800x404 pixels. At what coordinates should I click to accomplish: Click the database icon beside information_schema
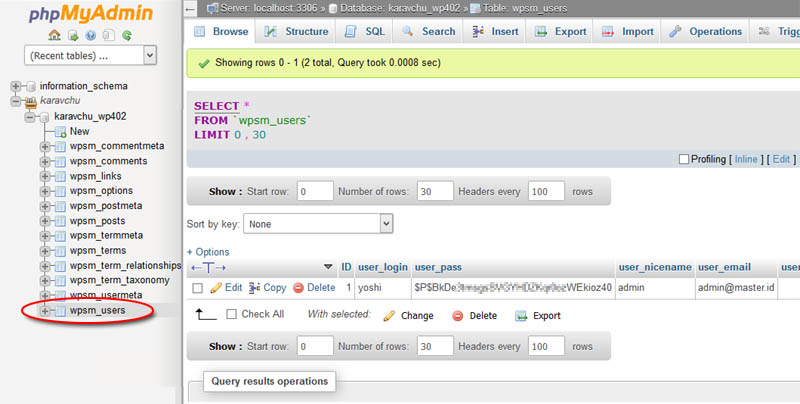(x=31, y=86)
